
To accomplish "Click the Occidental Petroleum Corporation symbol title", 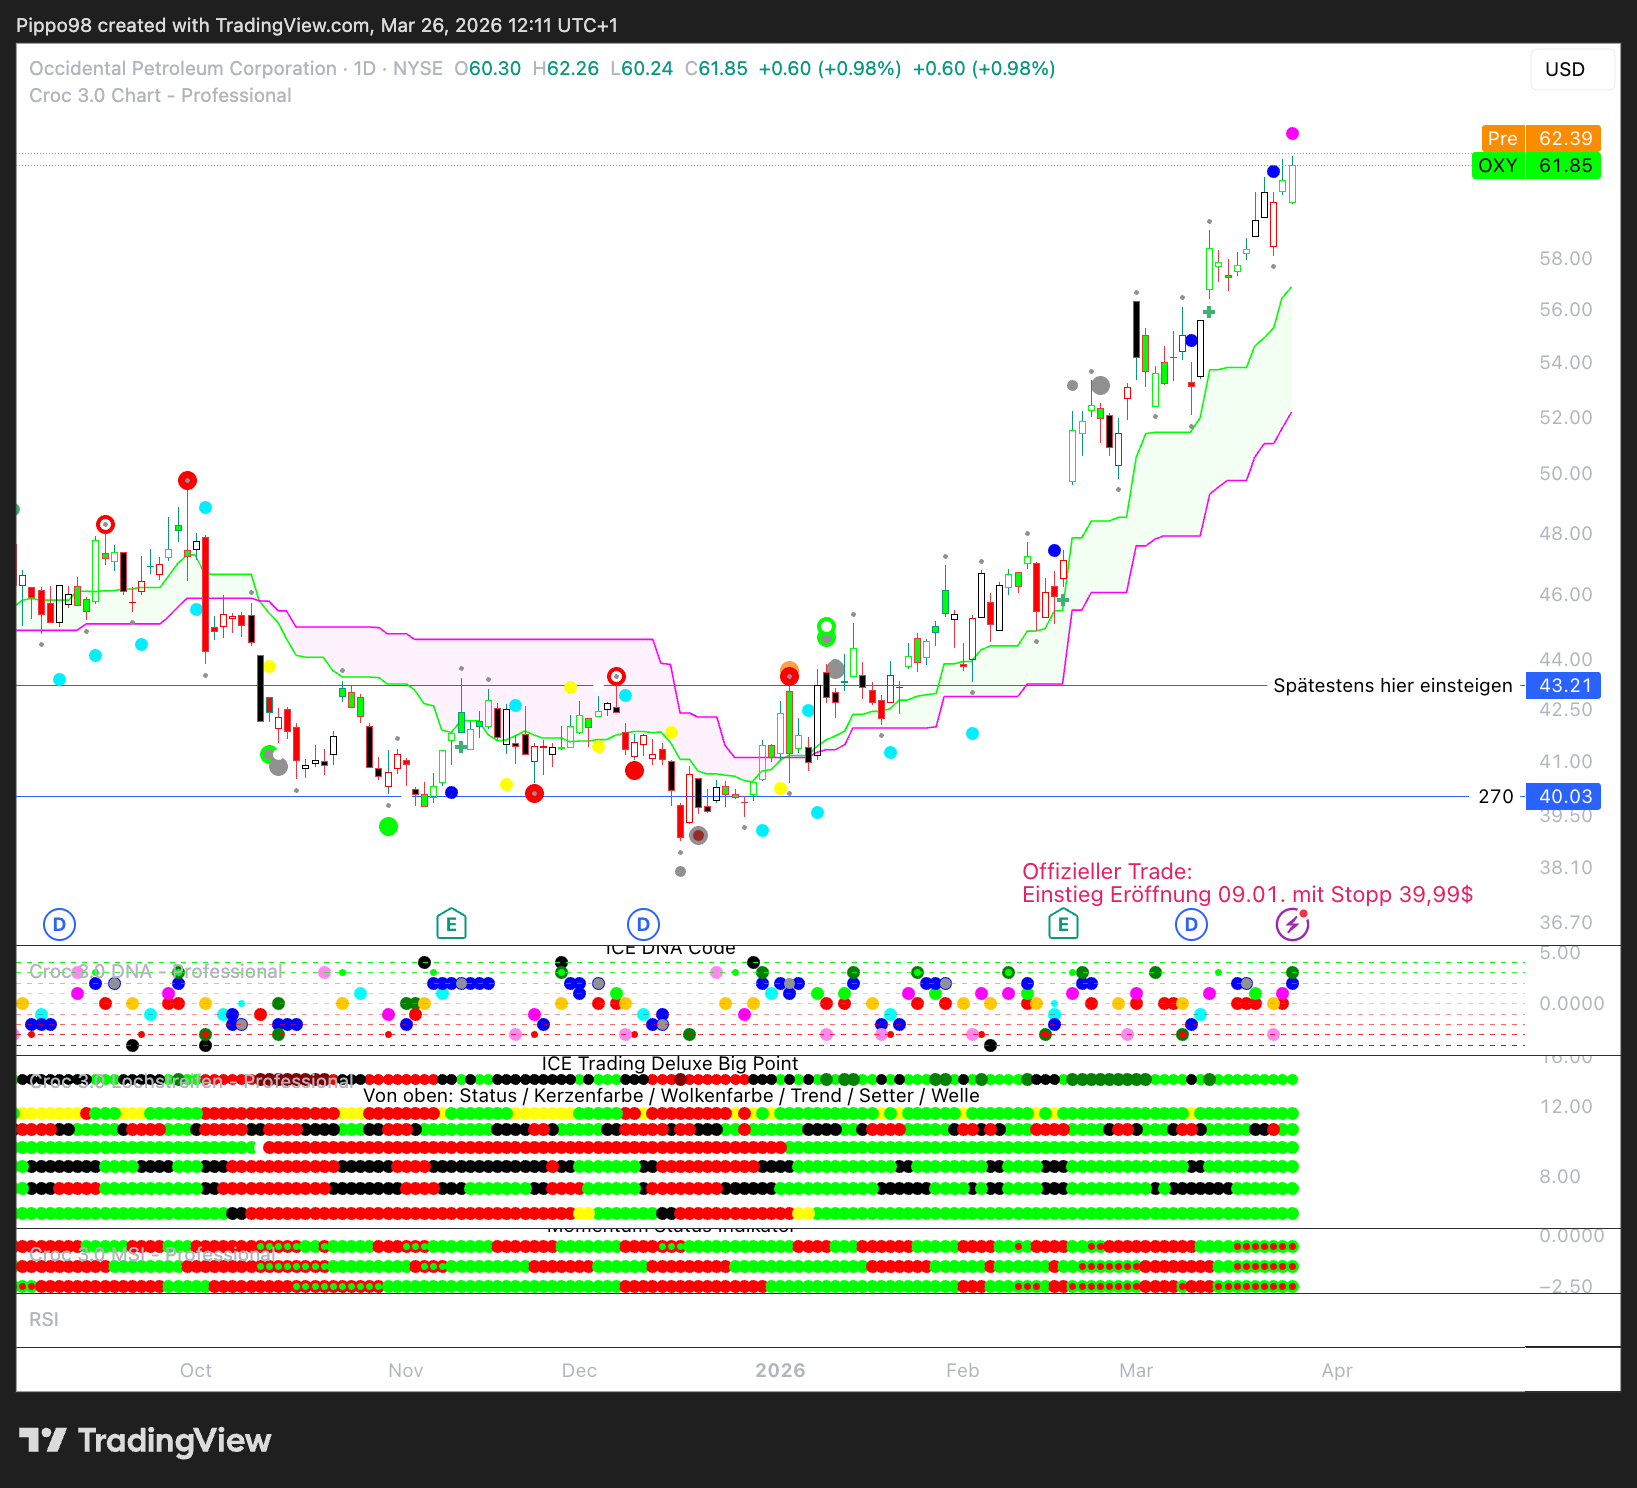I will pos(183,69).
